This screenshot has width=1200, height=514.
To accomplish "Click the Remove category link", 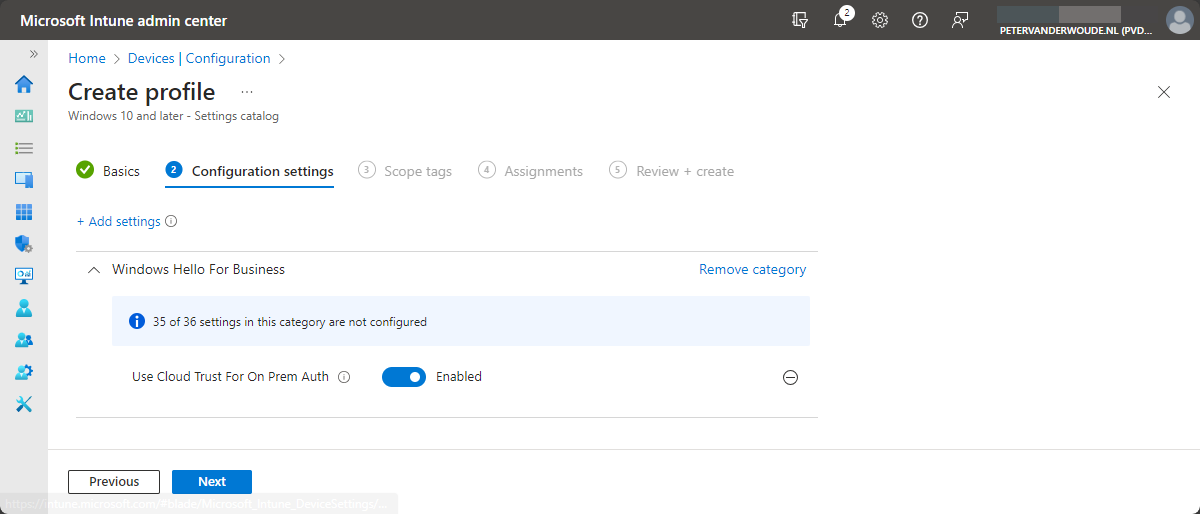I will [752, 270].
